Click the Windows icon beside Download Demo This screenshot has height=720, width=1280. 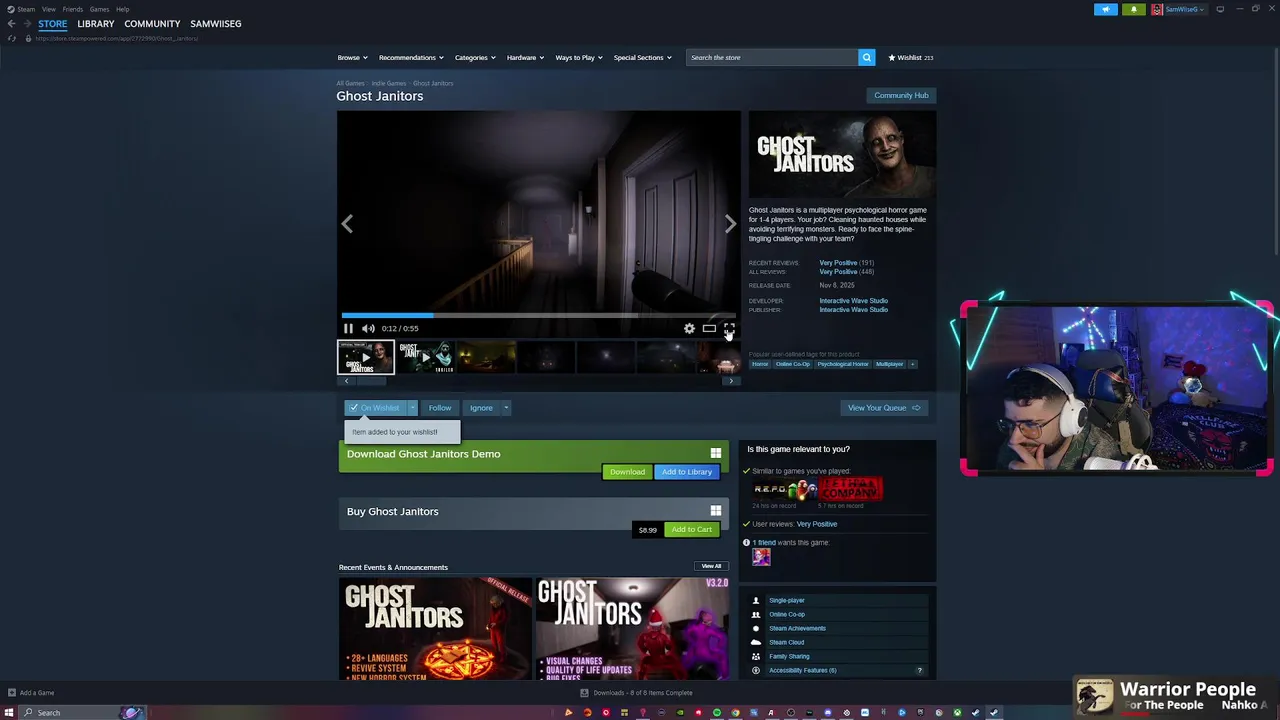pyautogui.click(x=715, y=453)
